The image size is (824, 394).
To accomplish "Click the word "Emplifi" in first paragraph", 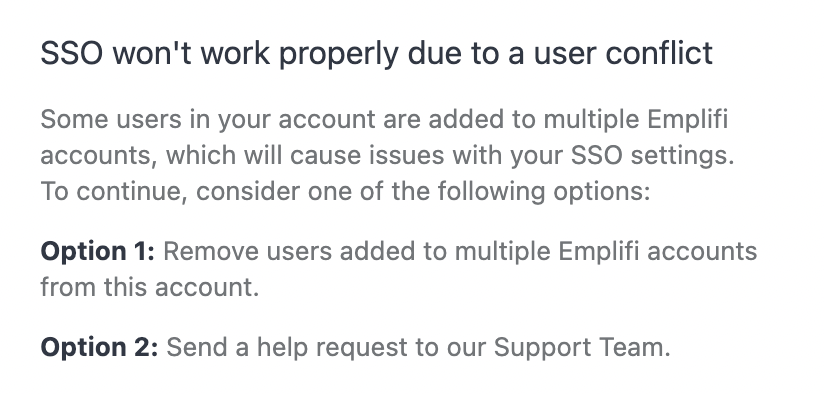I will tap(687, 120).
